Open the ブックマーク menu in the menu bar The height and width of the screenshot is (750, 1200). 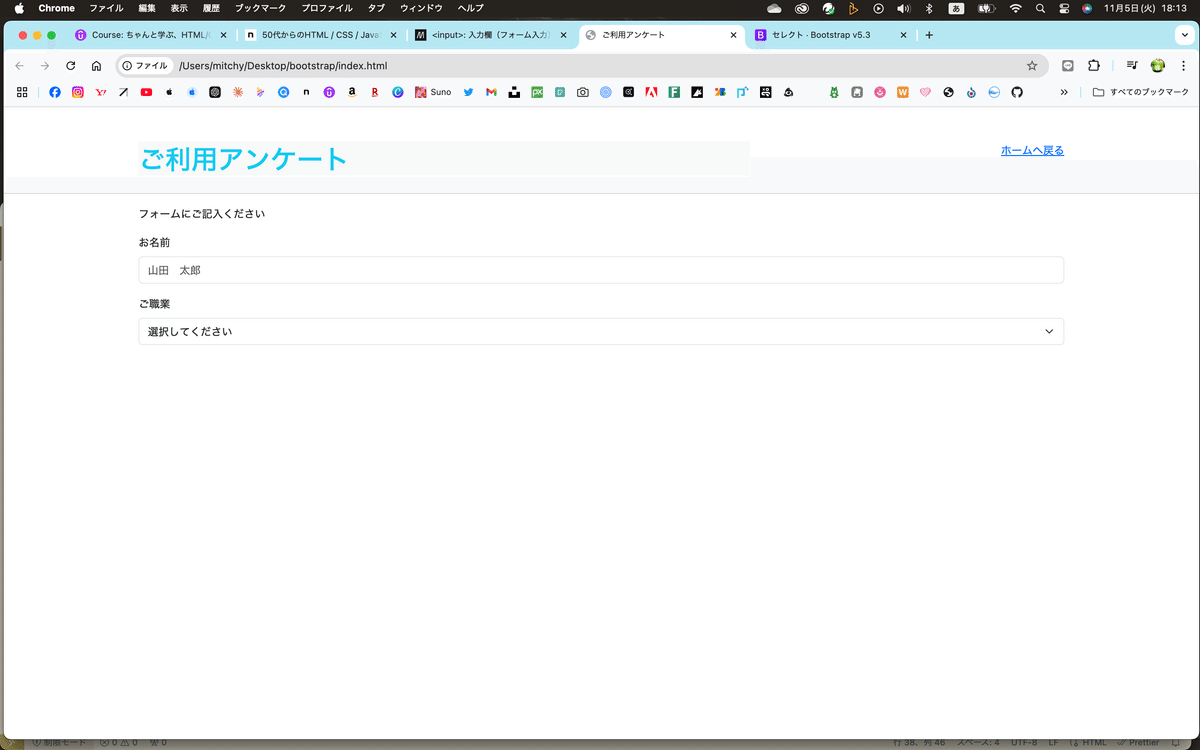(x=259, y=8)
